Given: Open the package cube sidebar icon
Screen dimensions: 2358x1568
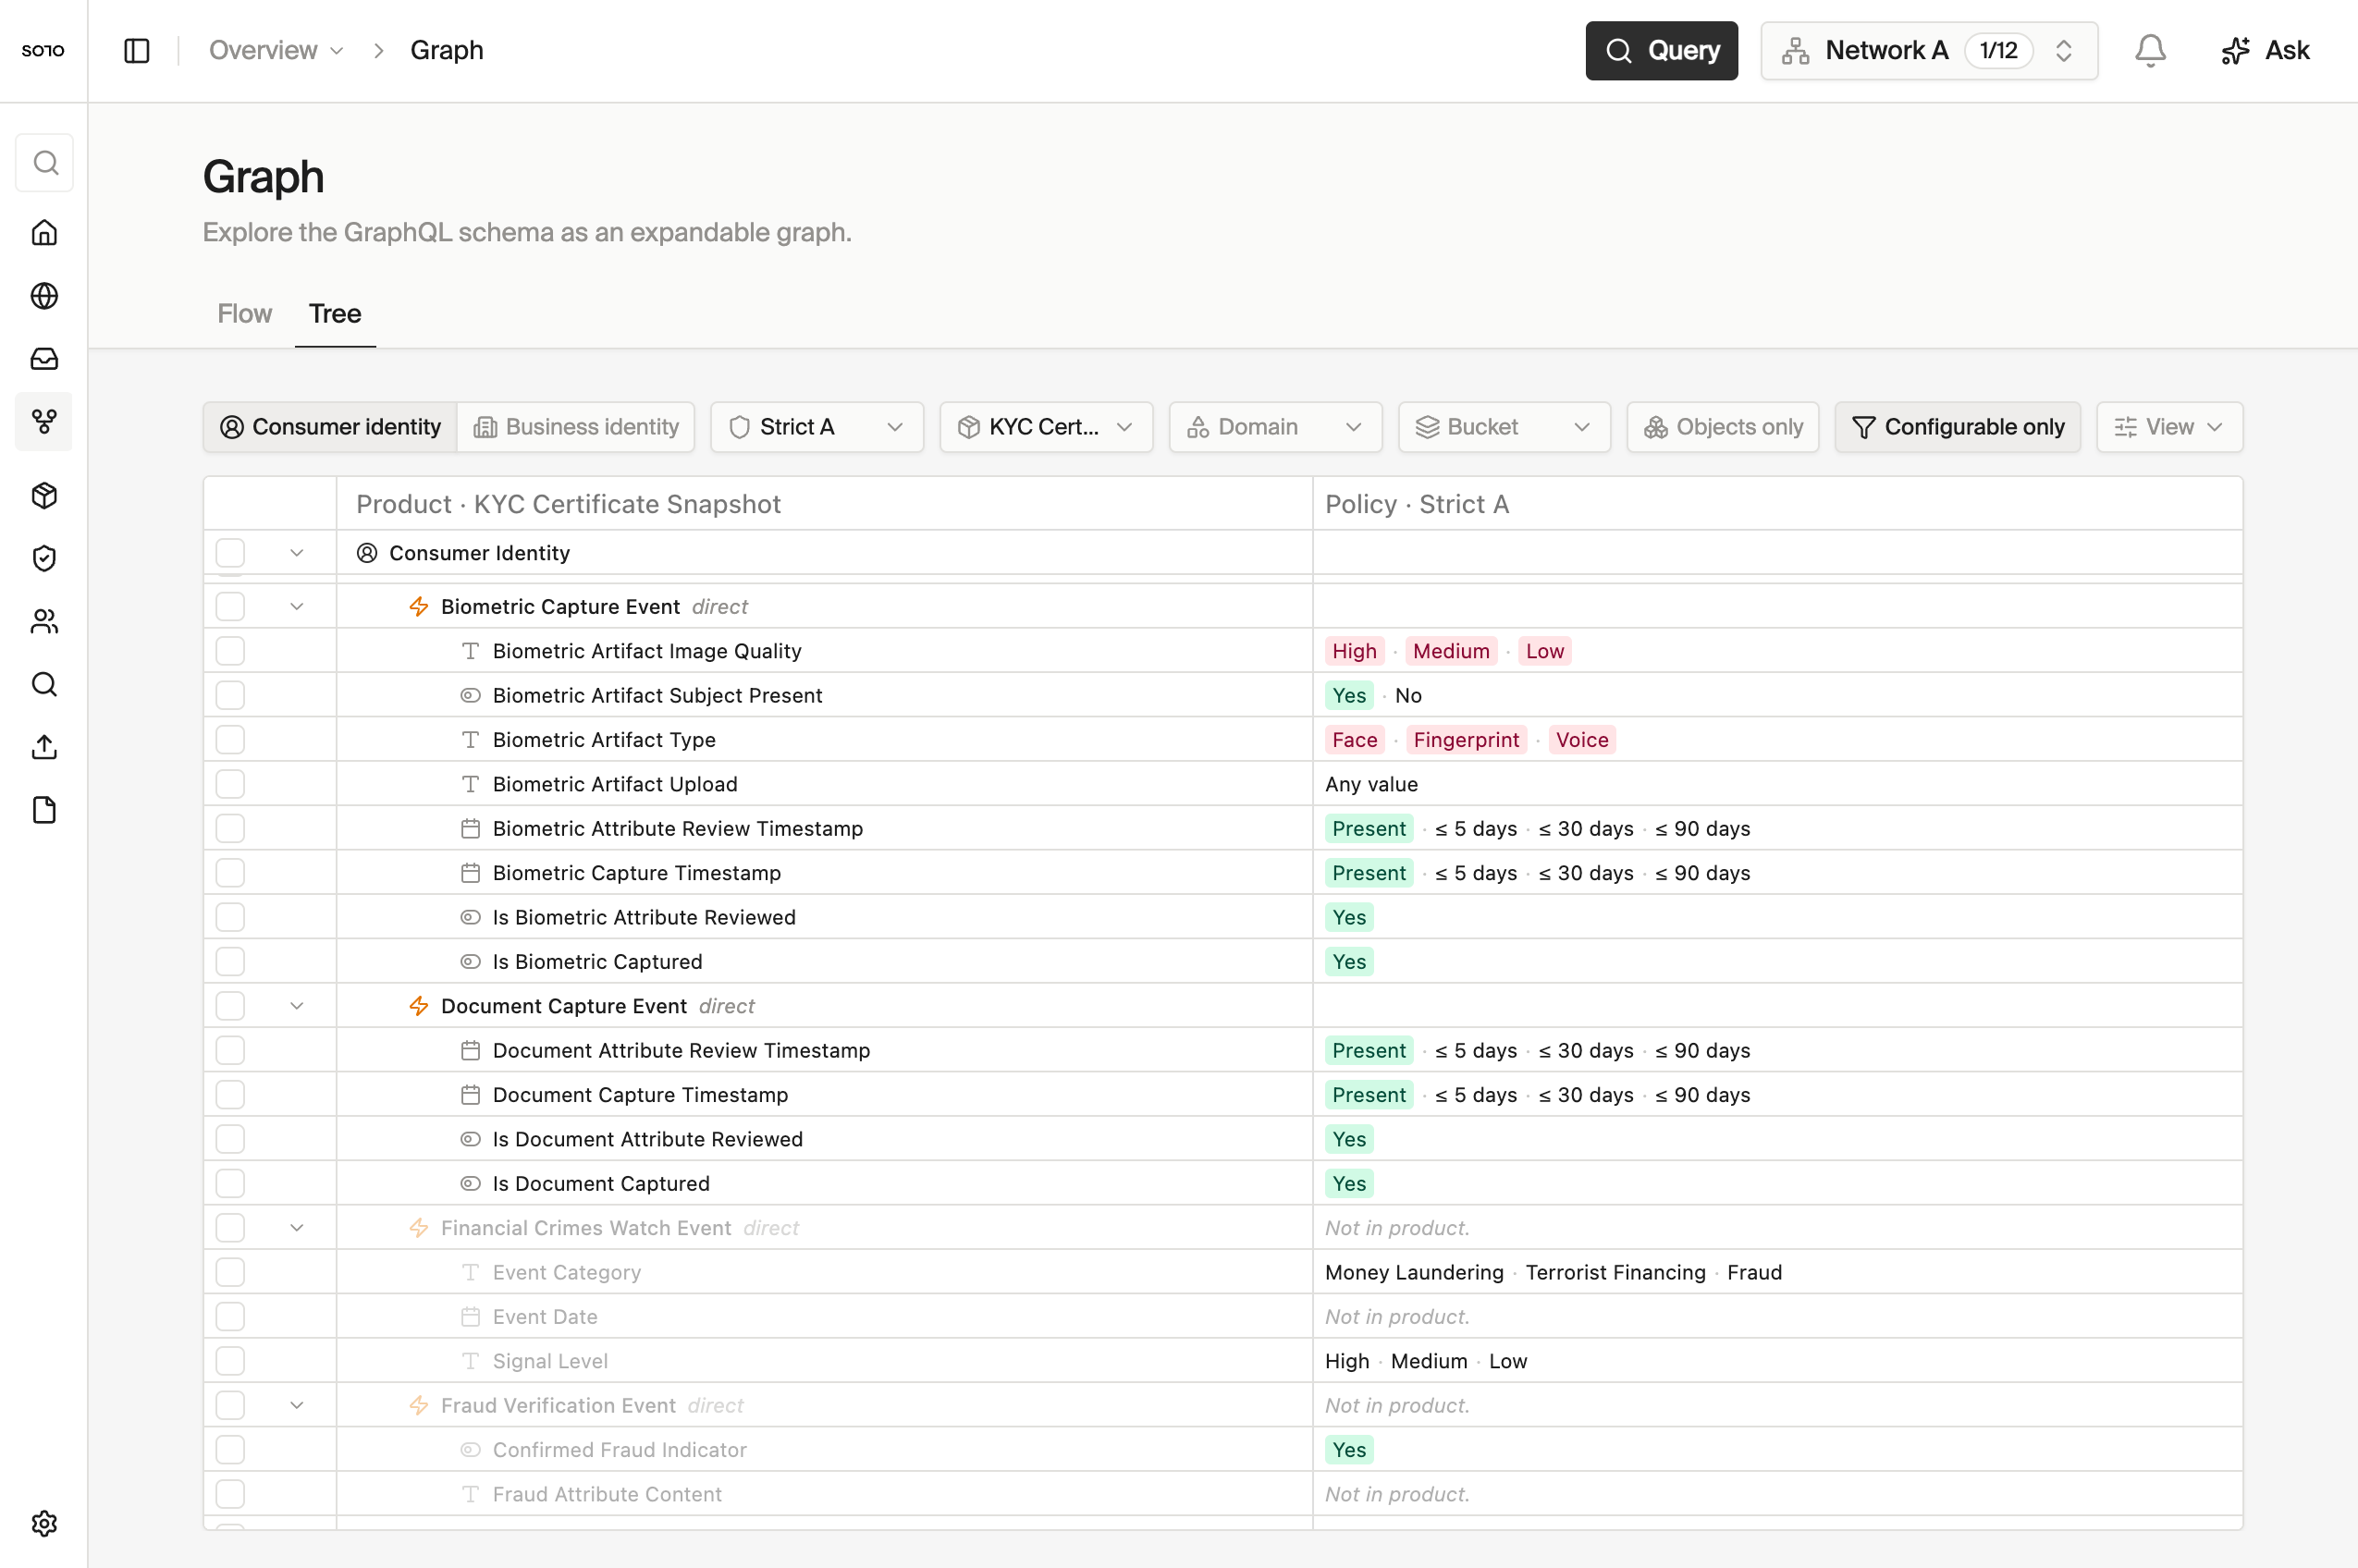Looking at the screenshot, I should pyautogui.click(x=44, y=496).
